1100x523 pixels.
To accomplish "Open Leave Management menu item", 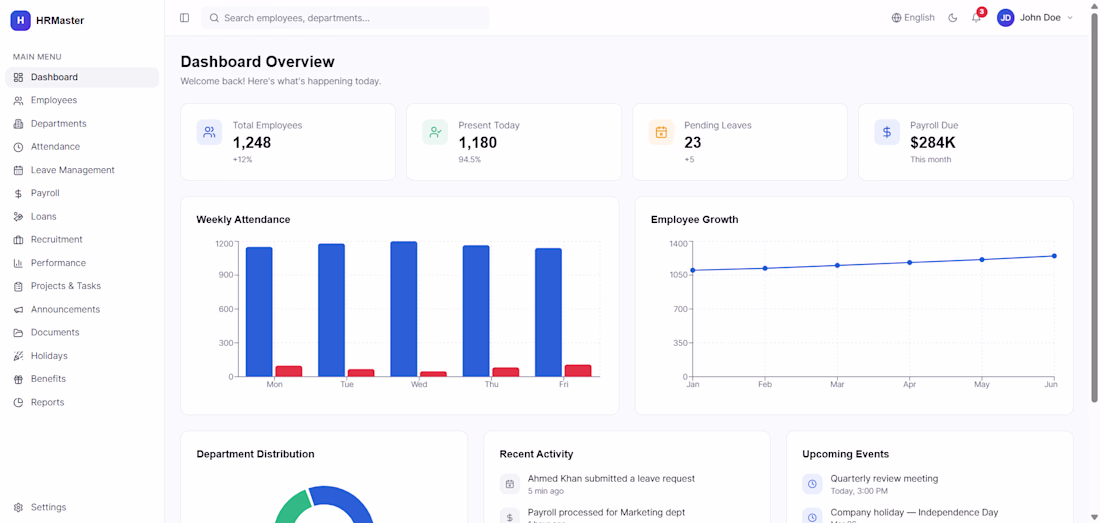I will [82, 170].
